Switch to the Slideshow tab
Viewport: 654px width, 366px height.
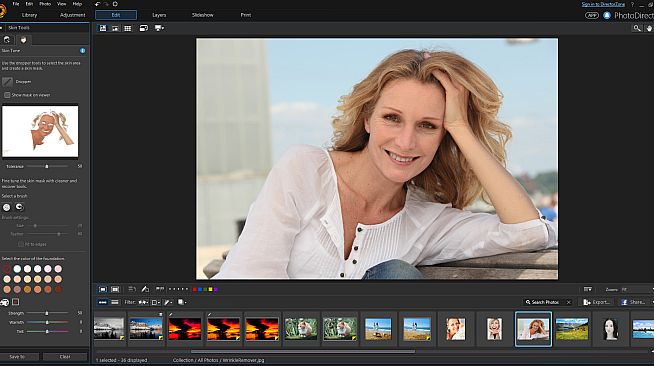pos(203,15)
